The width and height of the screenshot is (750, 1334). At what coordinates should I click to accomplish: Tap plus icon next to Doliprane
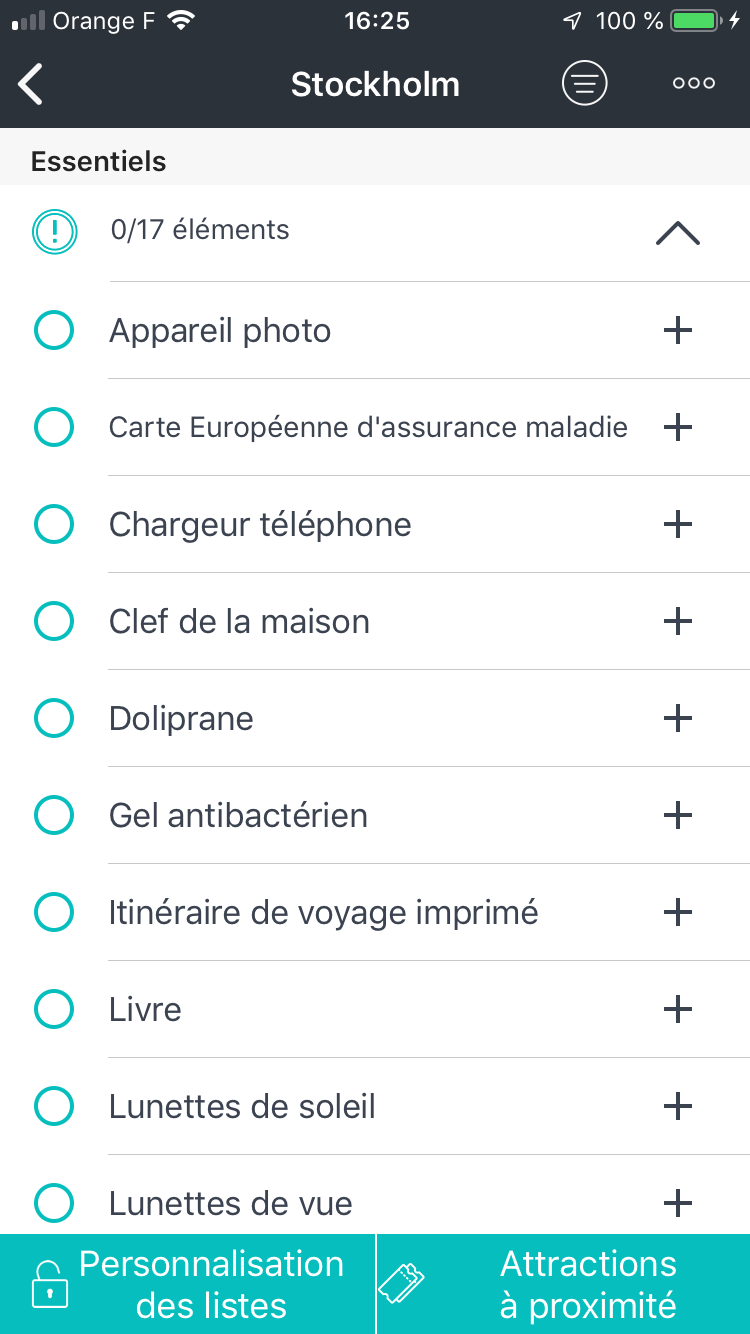click(678, 718)
